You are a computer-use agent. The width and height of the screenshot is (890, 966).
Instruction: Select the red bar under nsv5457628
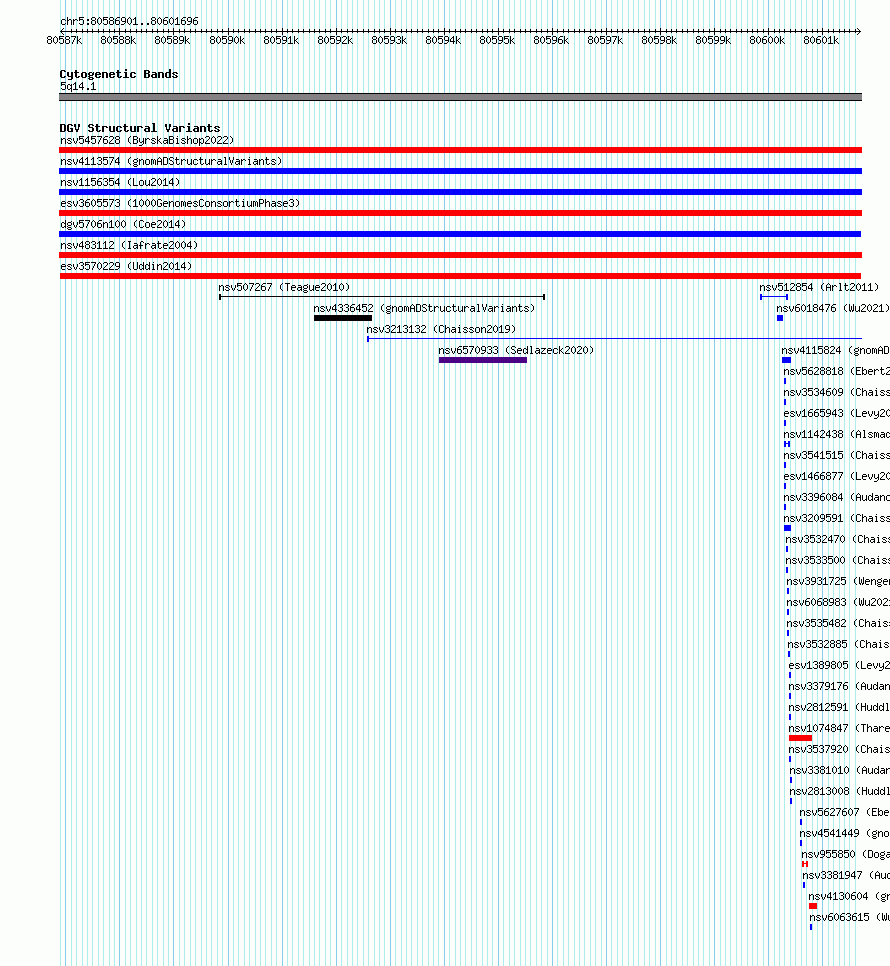pos(461,150)
